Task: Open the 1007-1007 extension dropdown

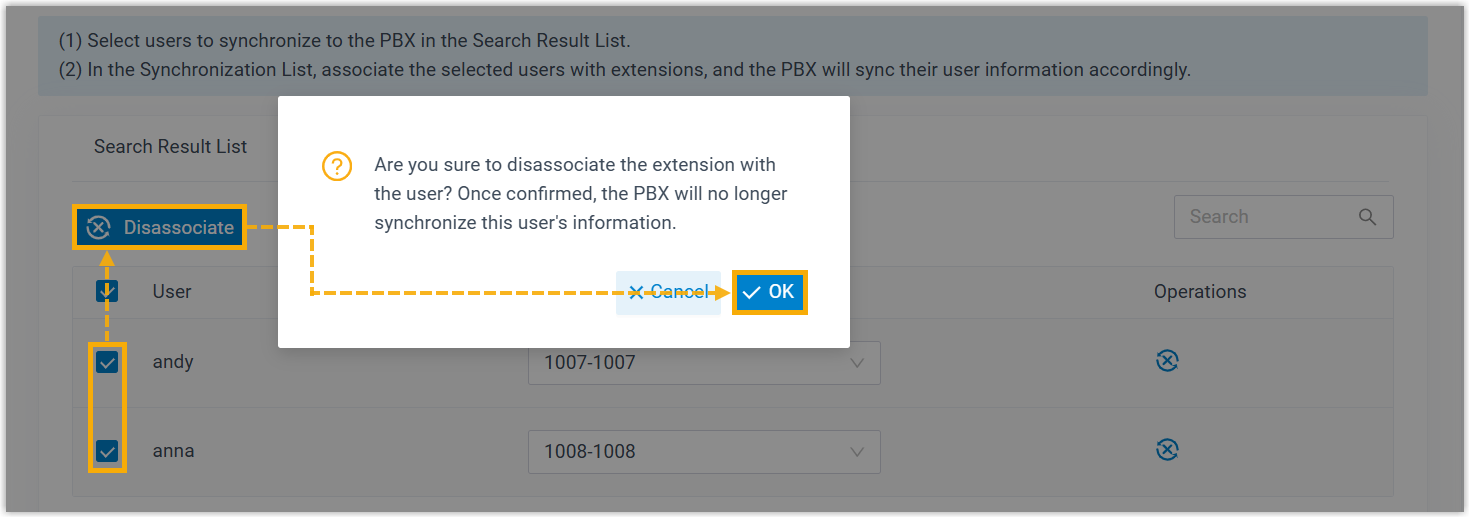Action: [704, 363]
